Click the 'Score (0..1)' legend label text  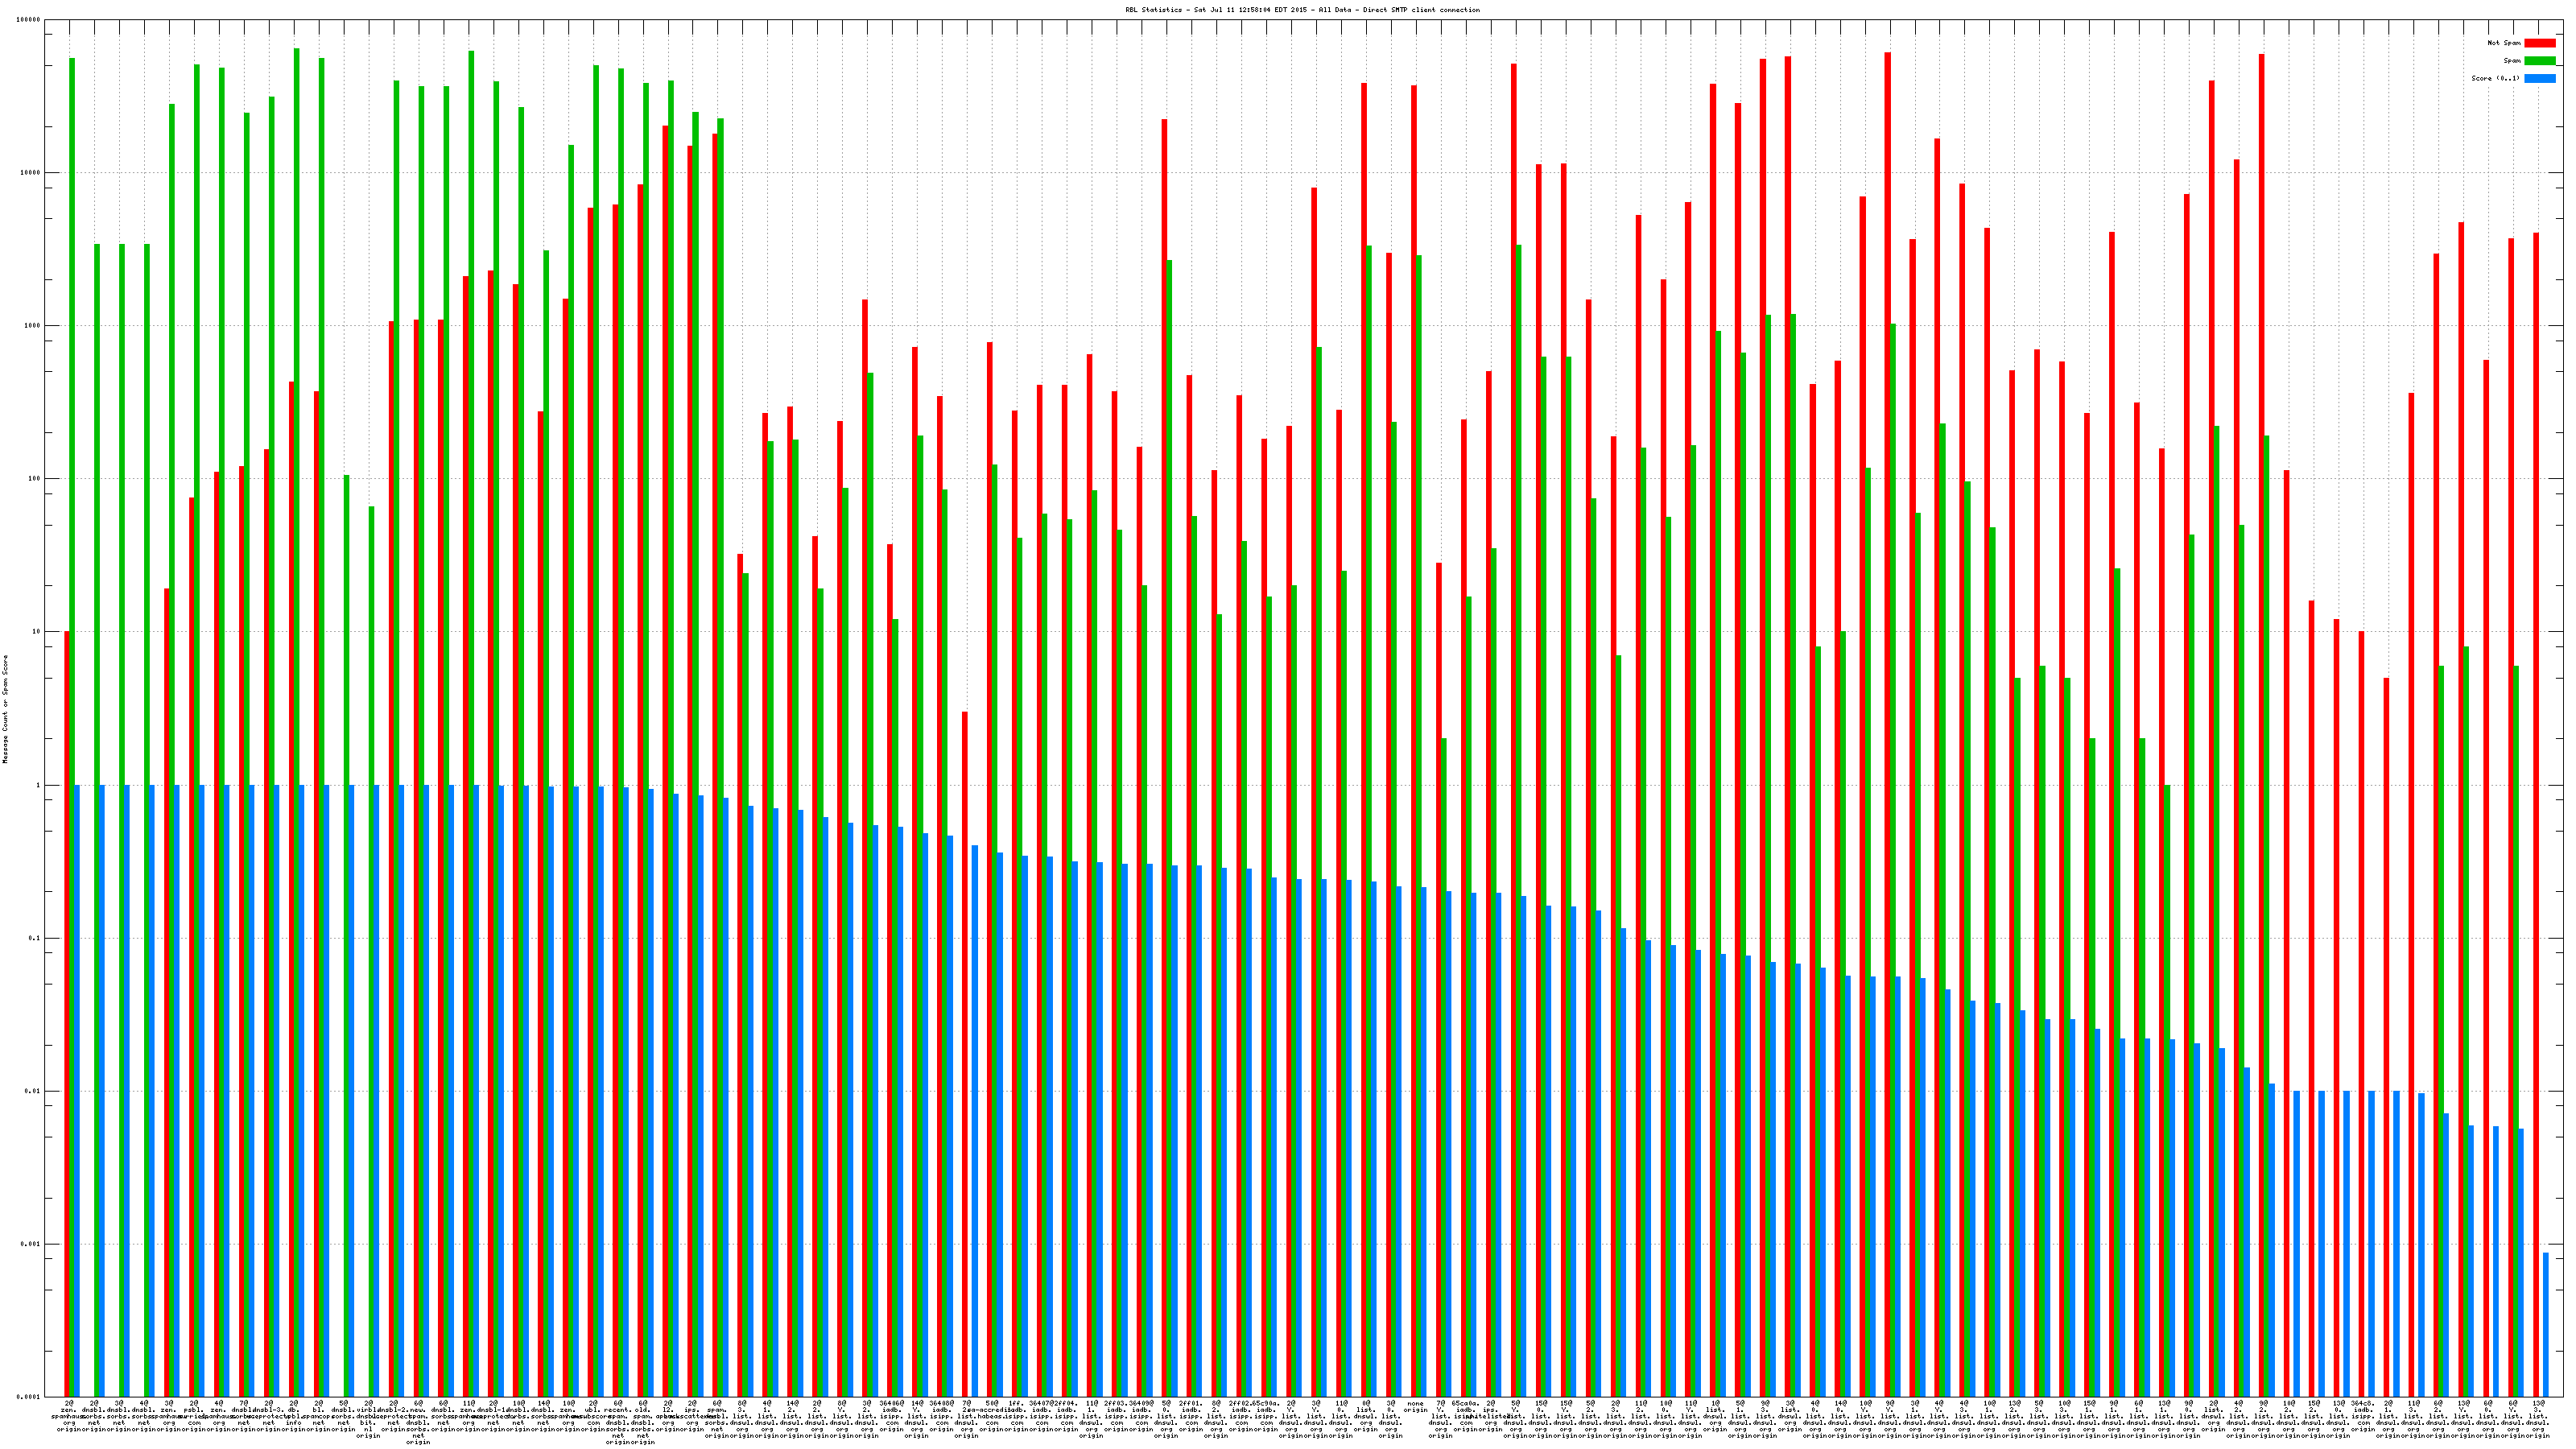(x=2495, y=78)
